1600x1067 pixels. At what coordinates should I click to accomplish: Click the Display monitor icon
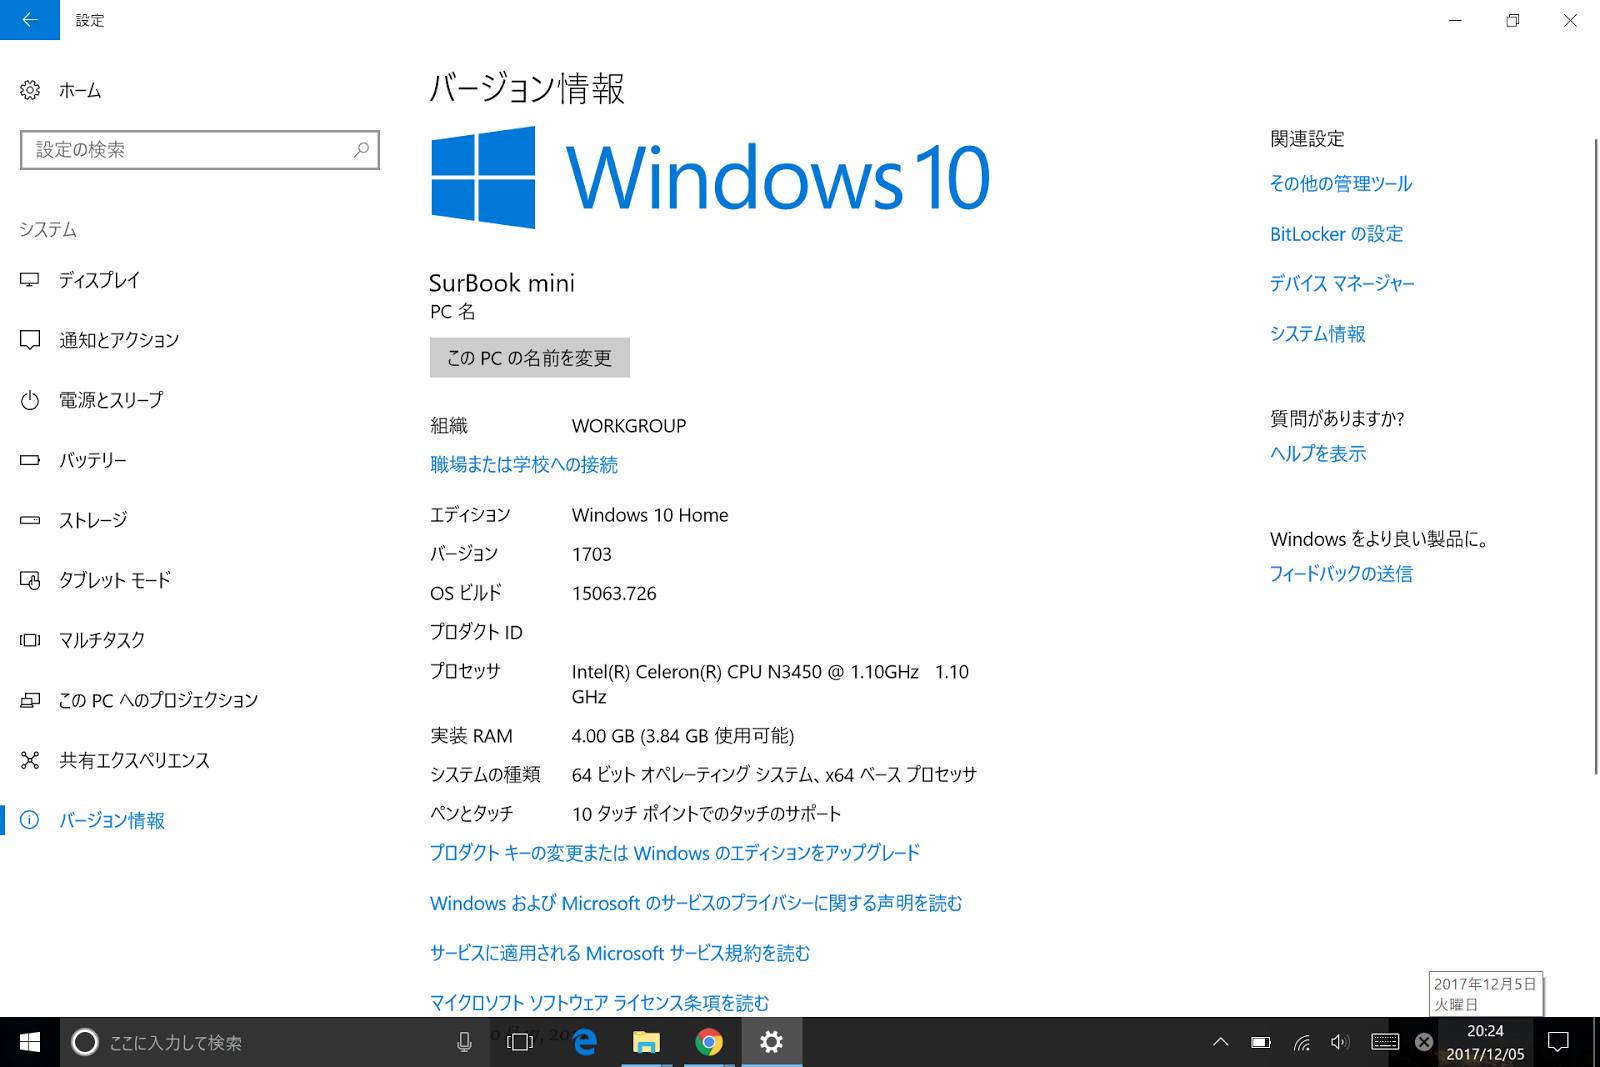(30, 280)
